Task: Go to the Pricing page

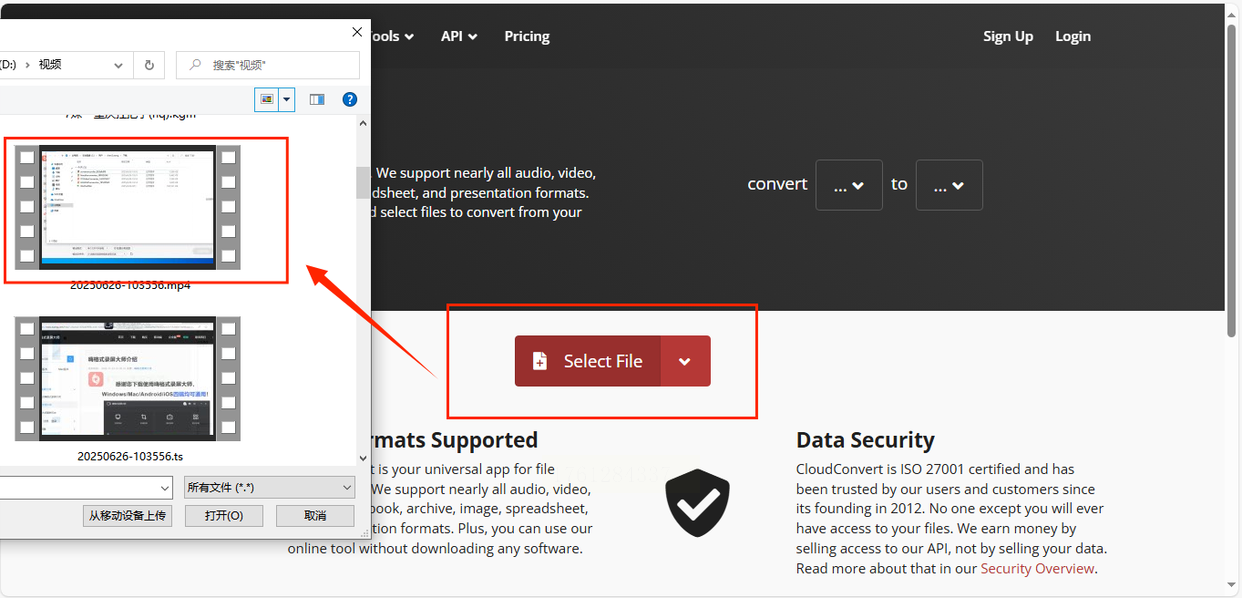Action: 527,36
